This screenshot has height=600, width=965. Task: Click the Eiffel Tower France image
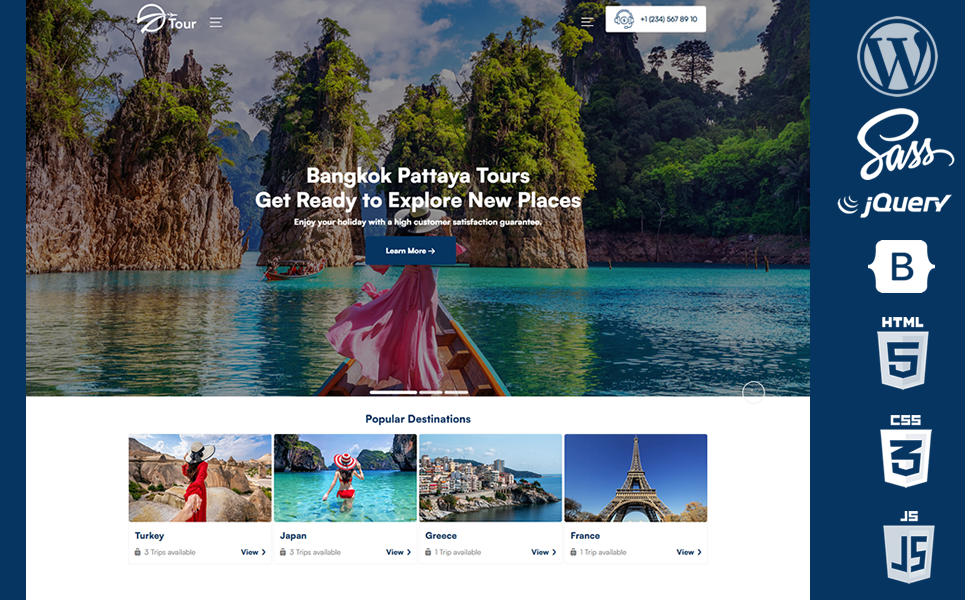point(635,478)
